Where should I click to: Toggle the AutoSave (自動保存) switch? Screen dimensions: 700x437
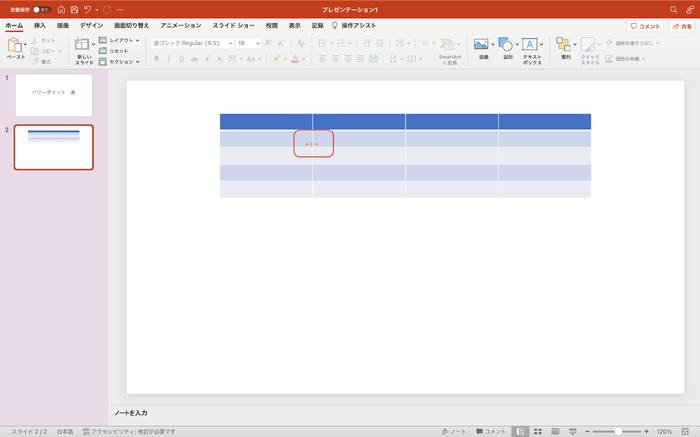(x=41, y=9)
